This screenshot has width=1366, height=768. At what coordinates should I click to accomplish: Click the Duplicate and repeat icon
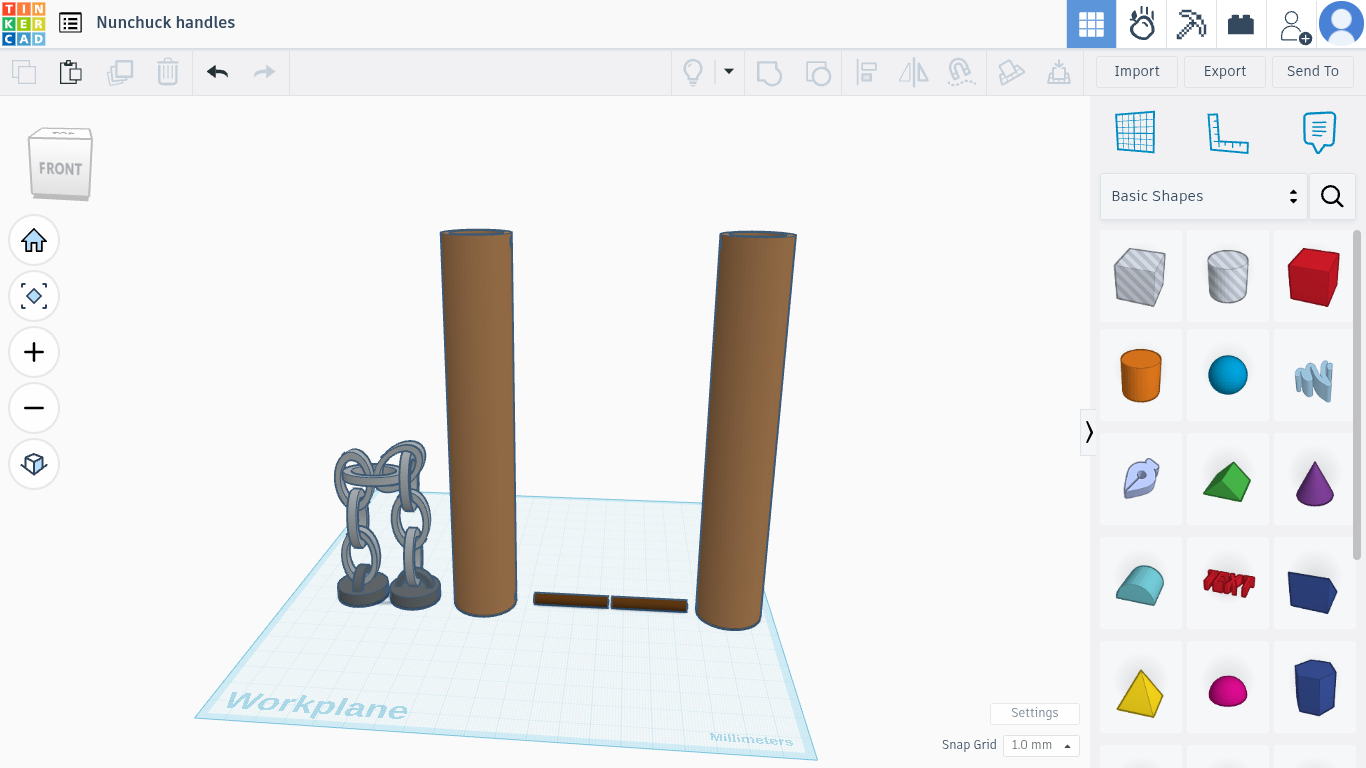click(x=120, y=72)
